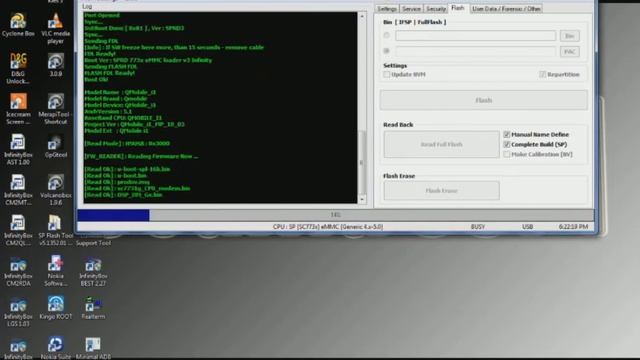The height and width of the screenshot is (360, 640).
Task: Open the Security tab
Action: tap(436, 9)
